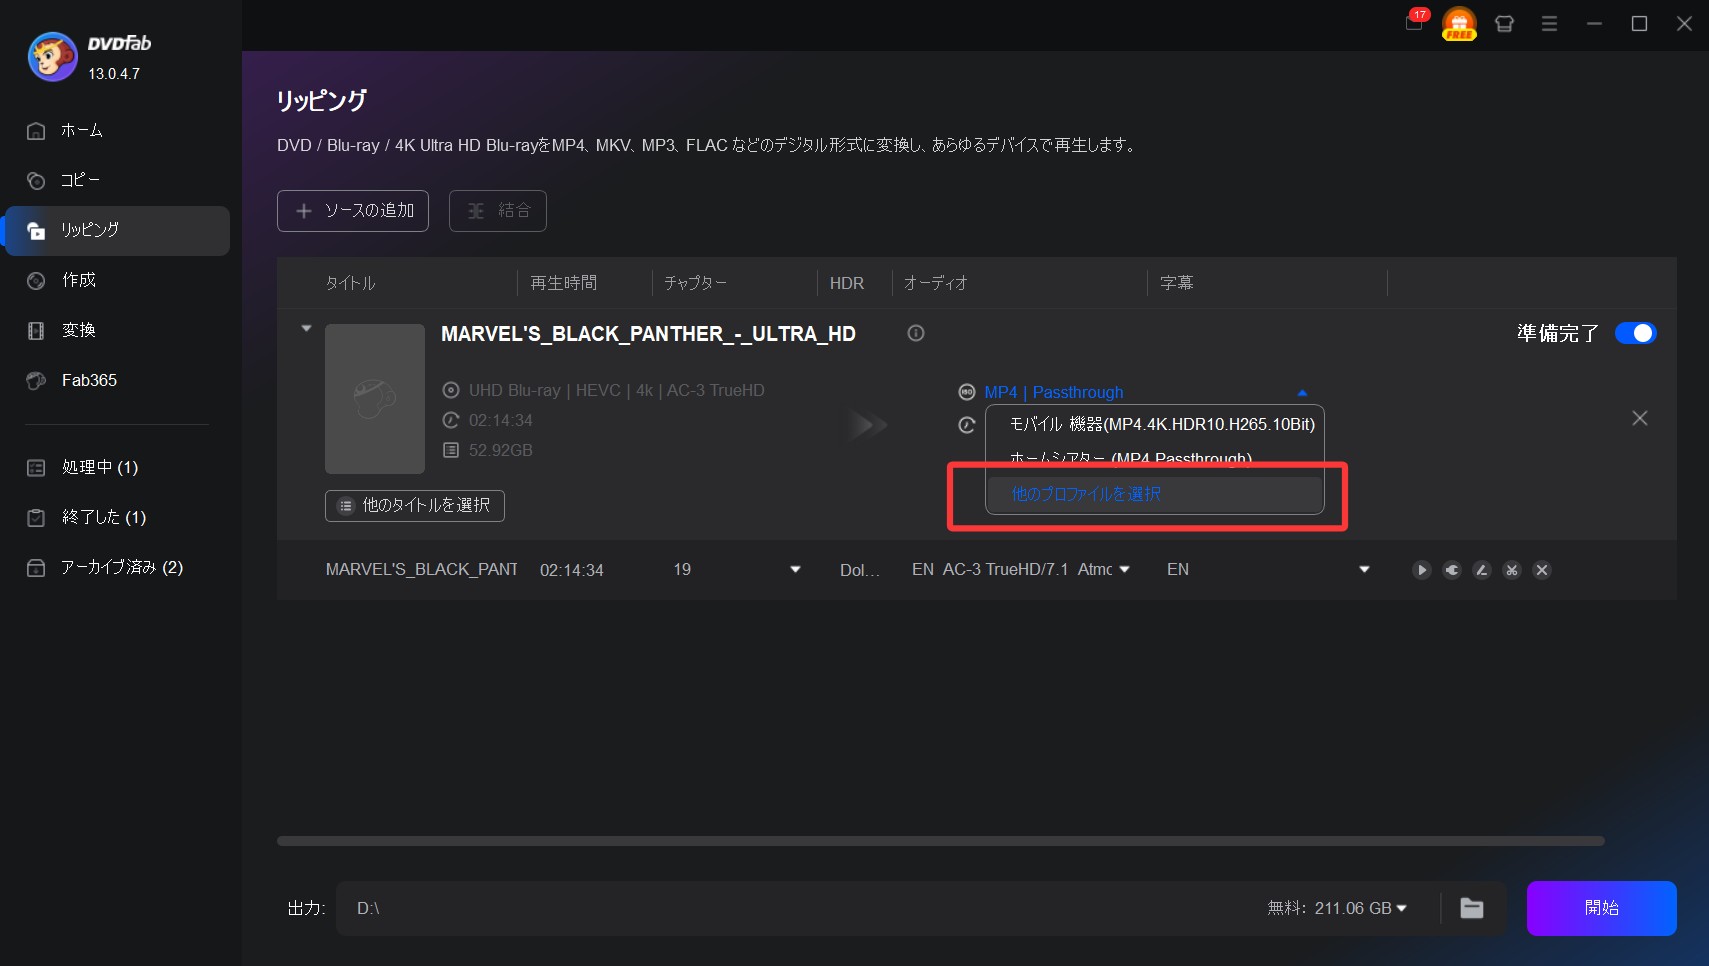Image resolution: width=1709 pixels, height=966 pixels.
Task: Click the horizontal scrollbar under the list
Action: click(940, 841)
